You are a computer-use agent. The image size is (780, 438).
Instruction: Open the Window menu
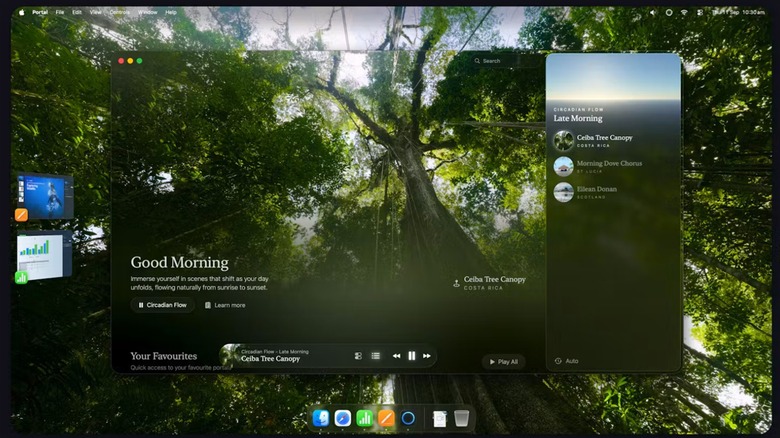tap(148, 12)
